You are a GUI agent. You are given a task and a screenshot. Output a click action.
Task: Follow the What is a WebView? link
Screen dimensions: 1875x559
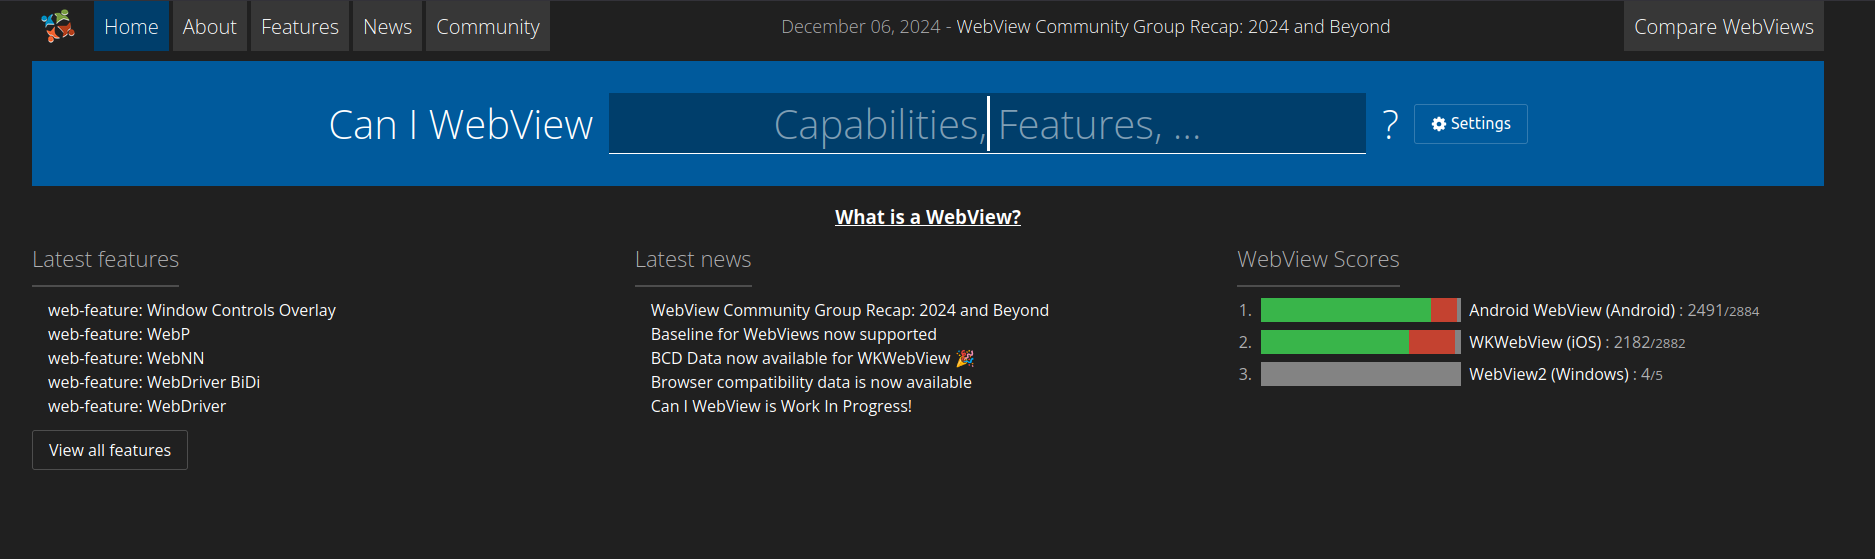click(x=928, y=217)
